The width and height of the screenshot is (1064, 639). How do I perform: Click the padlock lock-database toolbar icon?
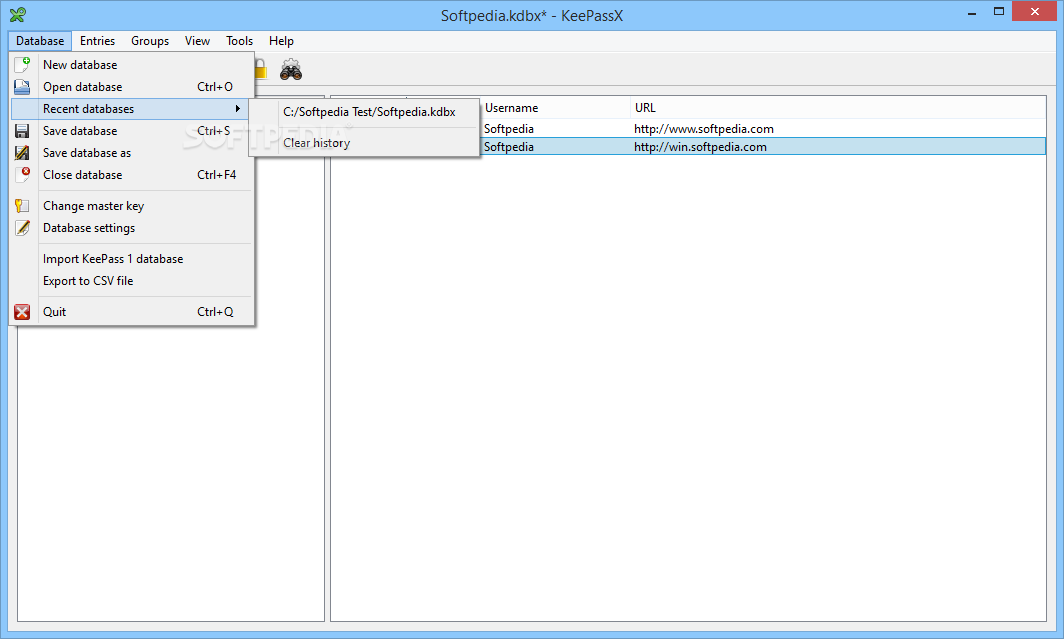tap(260, 69)
